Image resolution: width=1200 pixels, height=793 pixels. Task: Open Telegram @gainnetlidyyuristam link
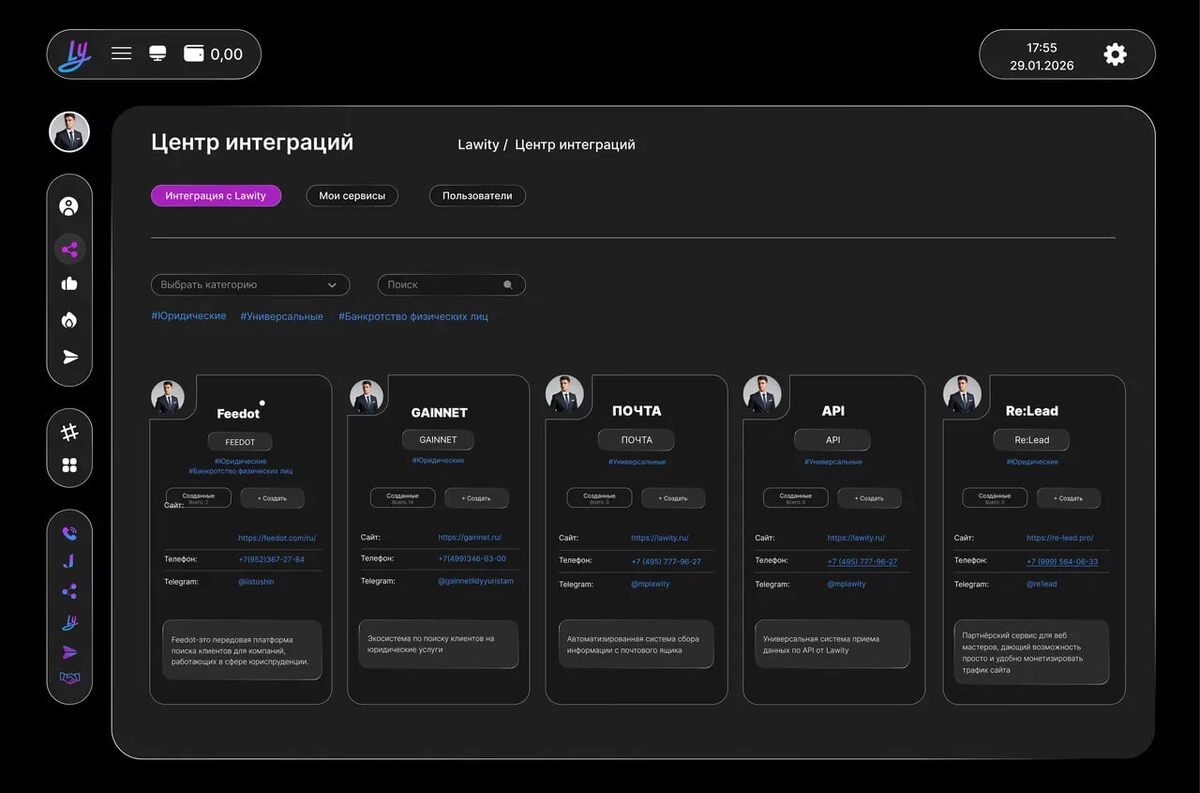coord(476,581)
